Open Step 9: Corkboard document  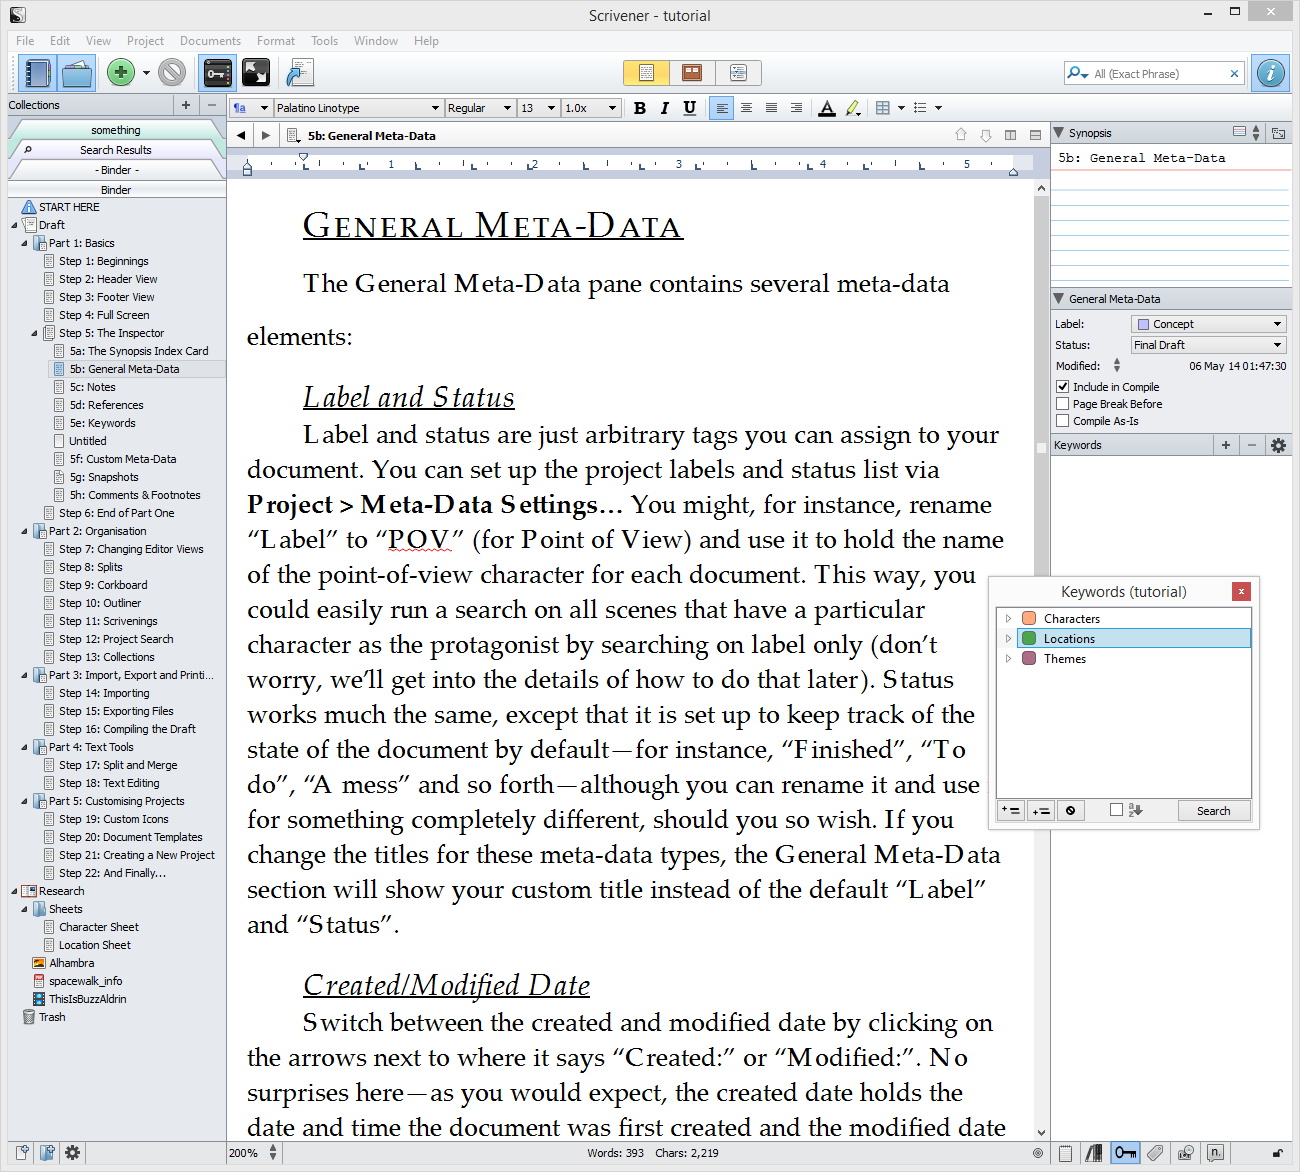(103, 585)
